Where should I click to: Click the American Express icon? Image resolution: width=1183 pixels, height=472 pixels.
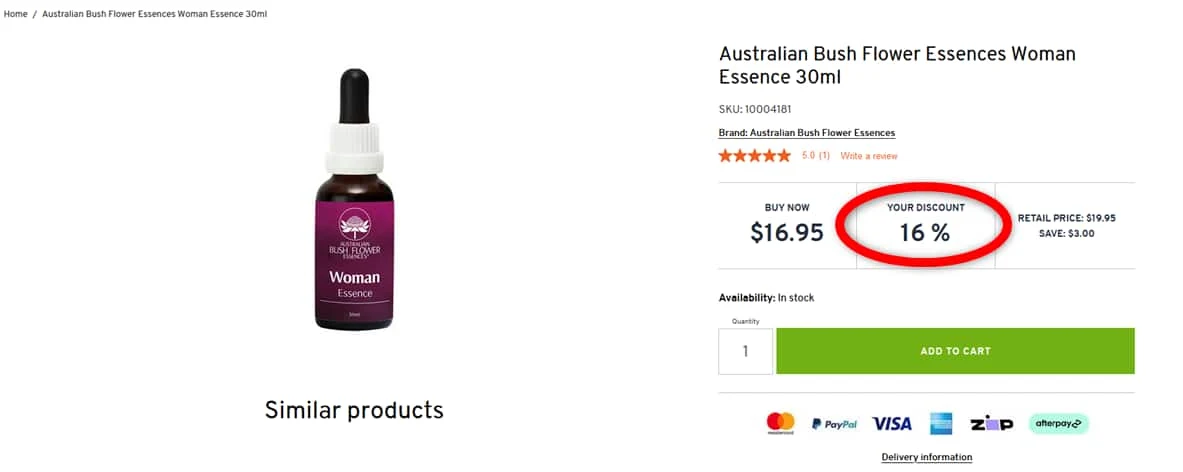tap(941, 424)
